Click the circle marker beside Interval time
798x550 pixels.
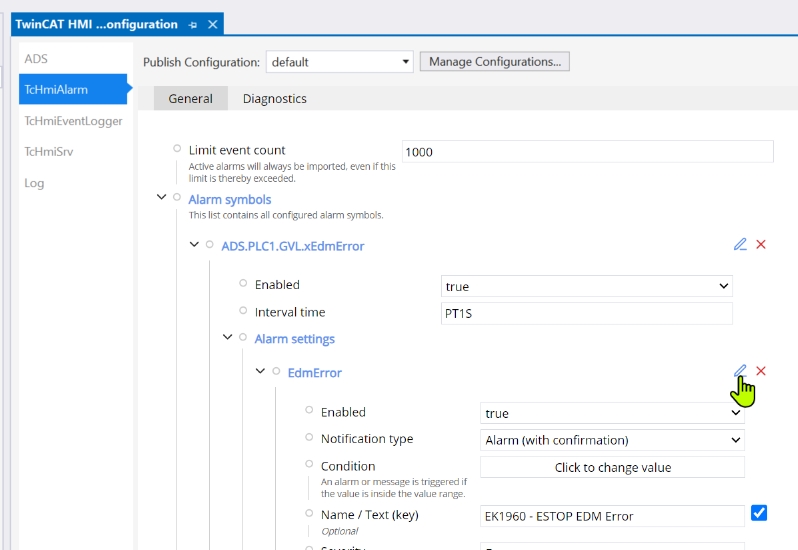click(243, 310)
